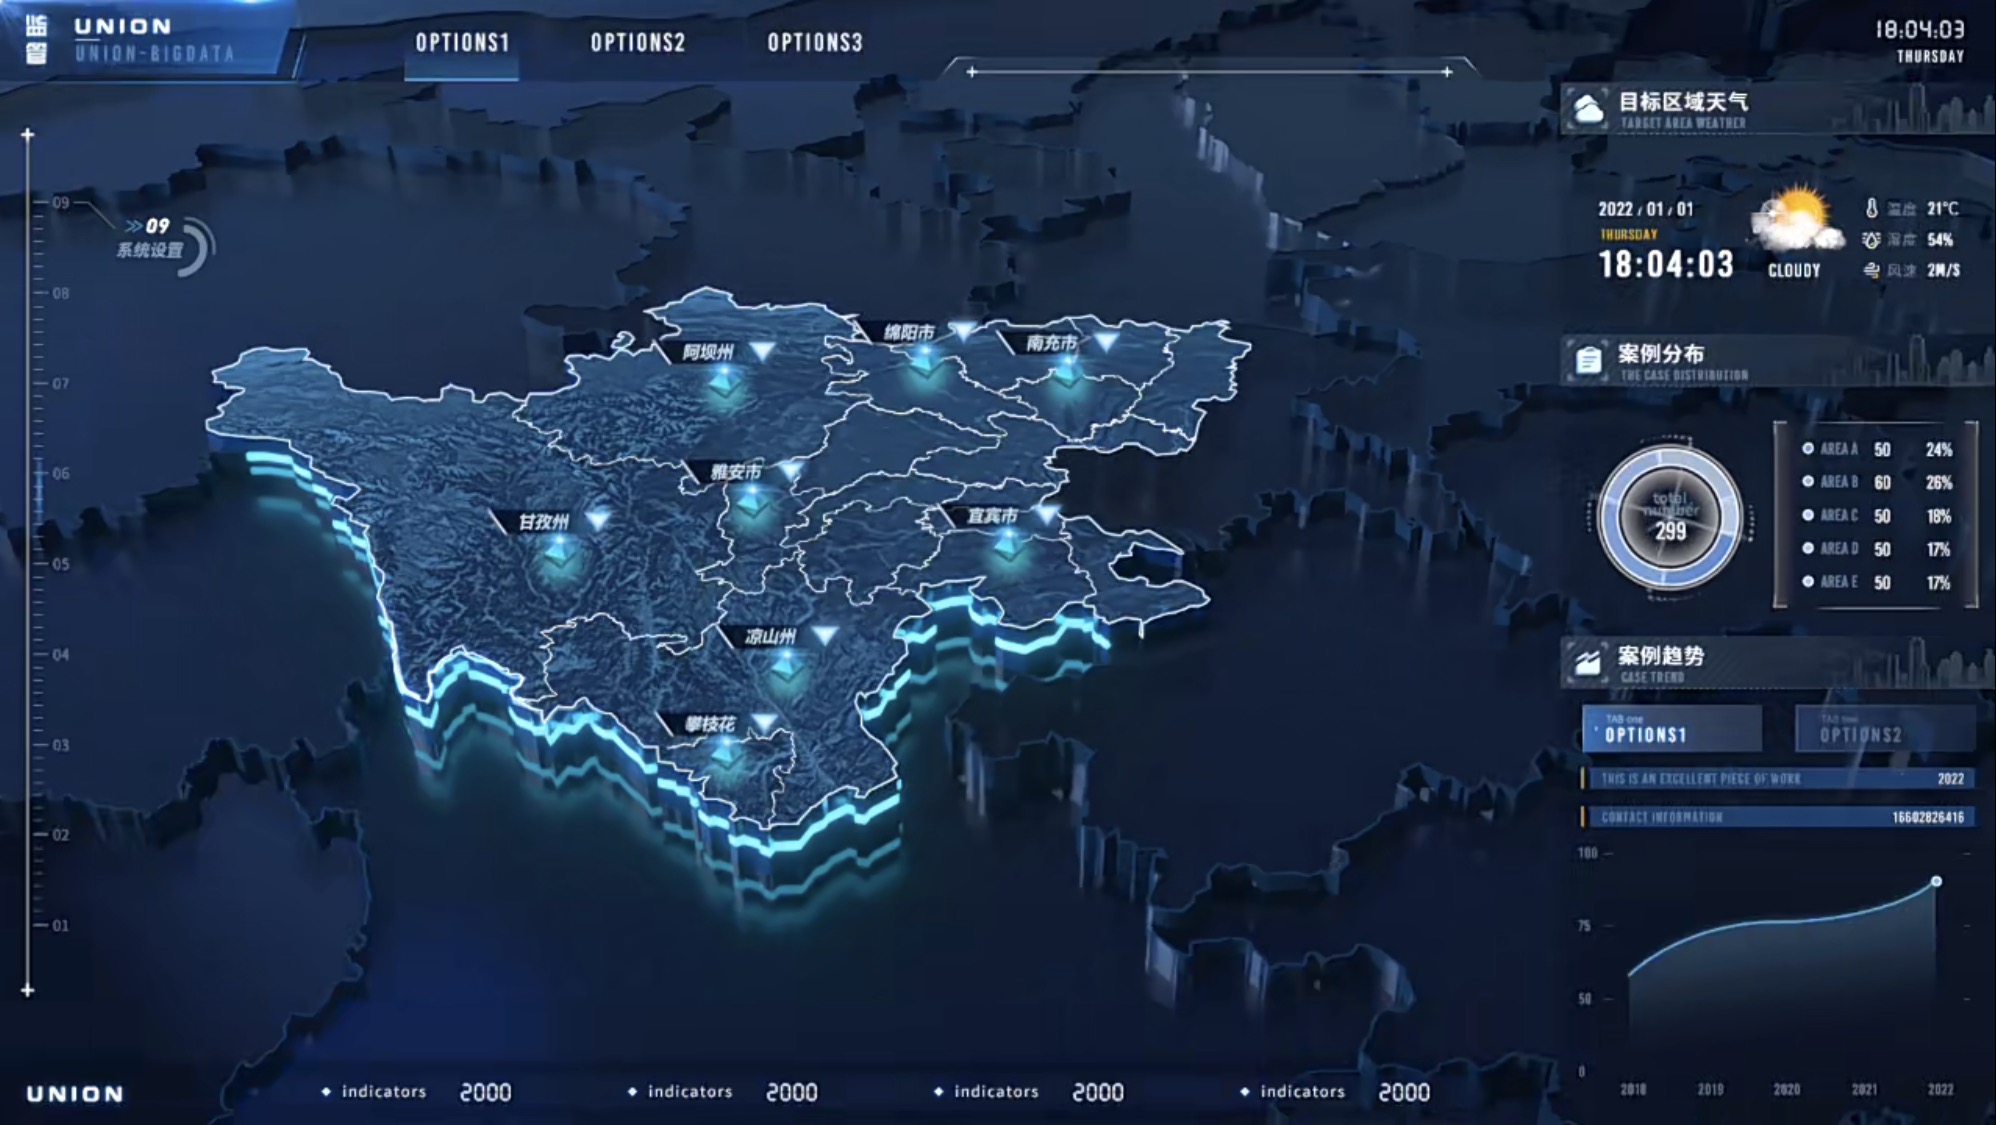
Task: Select the AREA A legend radio dot
Action: (1808, 449)
